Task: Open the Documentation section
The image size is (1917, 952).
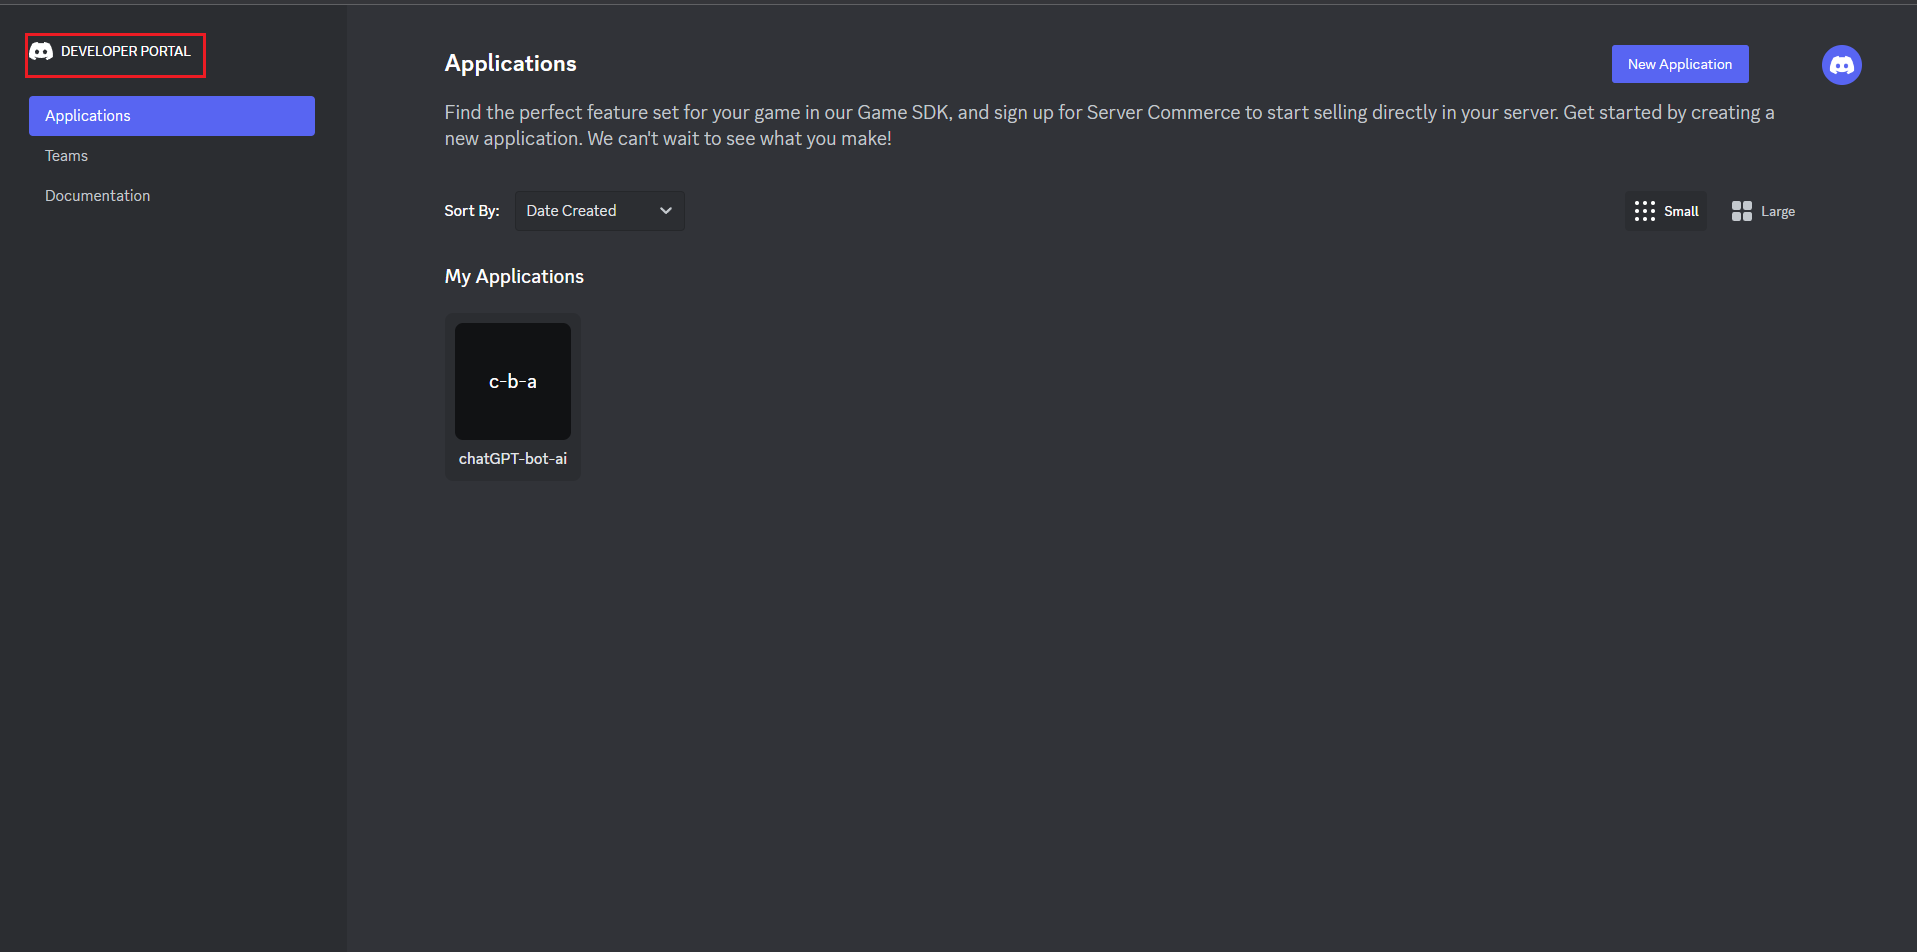Action: 97,195
